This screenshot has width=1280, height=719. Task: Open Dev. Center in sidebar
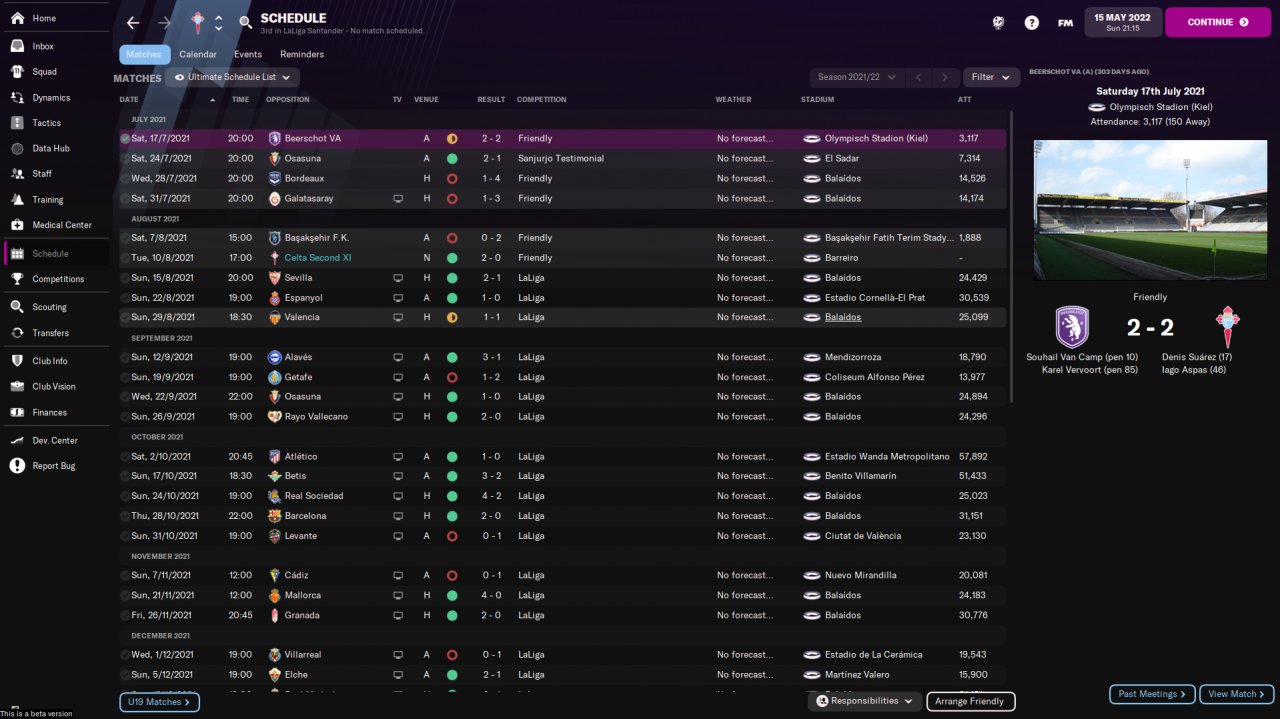pyautogui.click(x=54, y=440)
